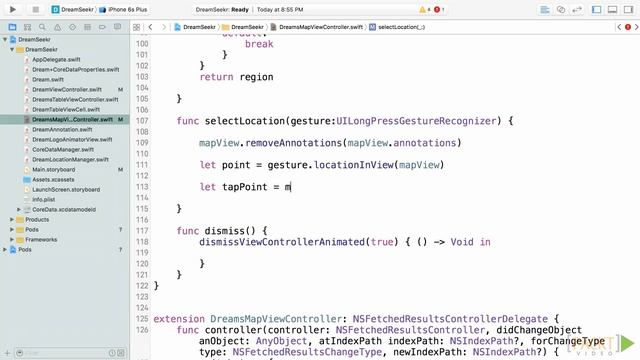640x360 pixels.
Task: Click the DreamSeekr project in the jump bar
Action: pyautogui.click(x=195, y=27)
